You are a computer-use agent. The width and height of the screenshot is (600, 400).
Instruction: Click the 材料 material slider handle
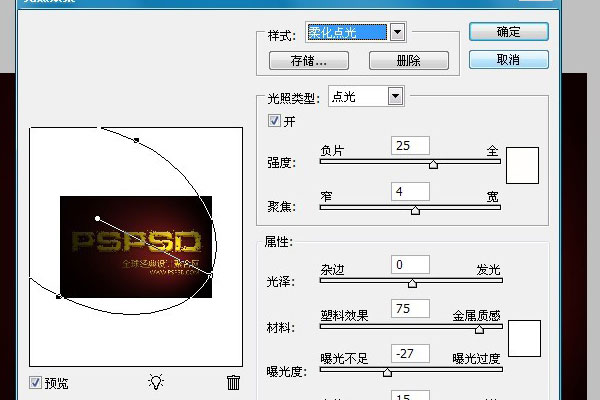[x=479, y=328]
